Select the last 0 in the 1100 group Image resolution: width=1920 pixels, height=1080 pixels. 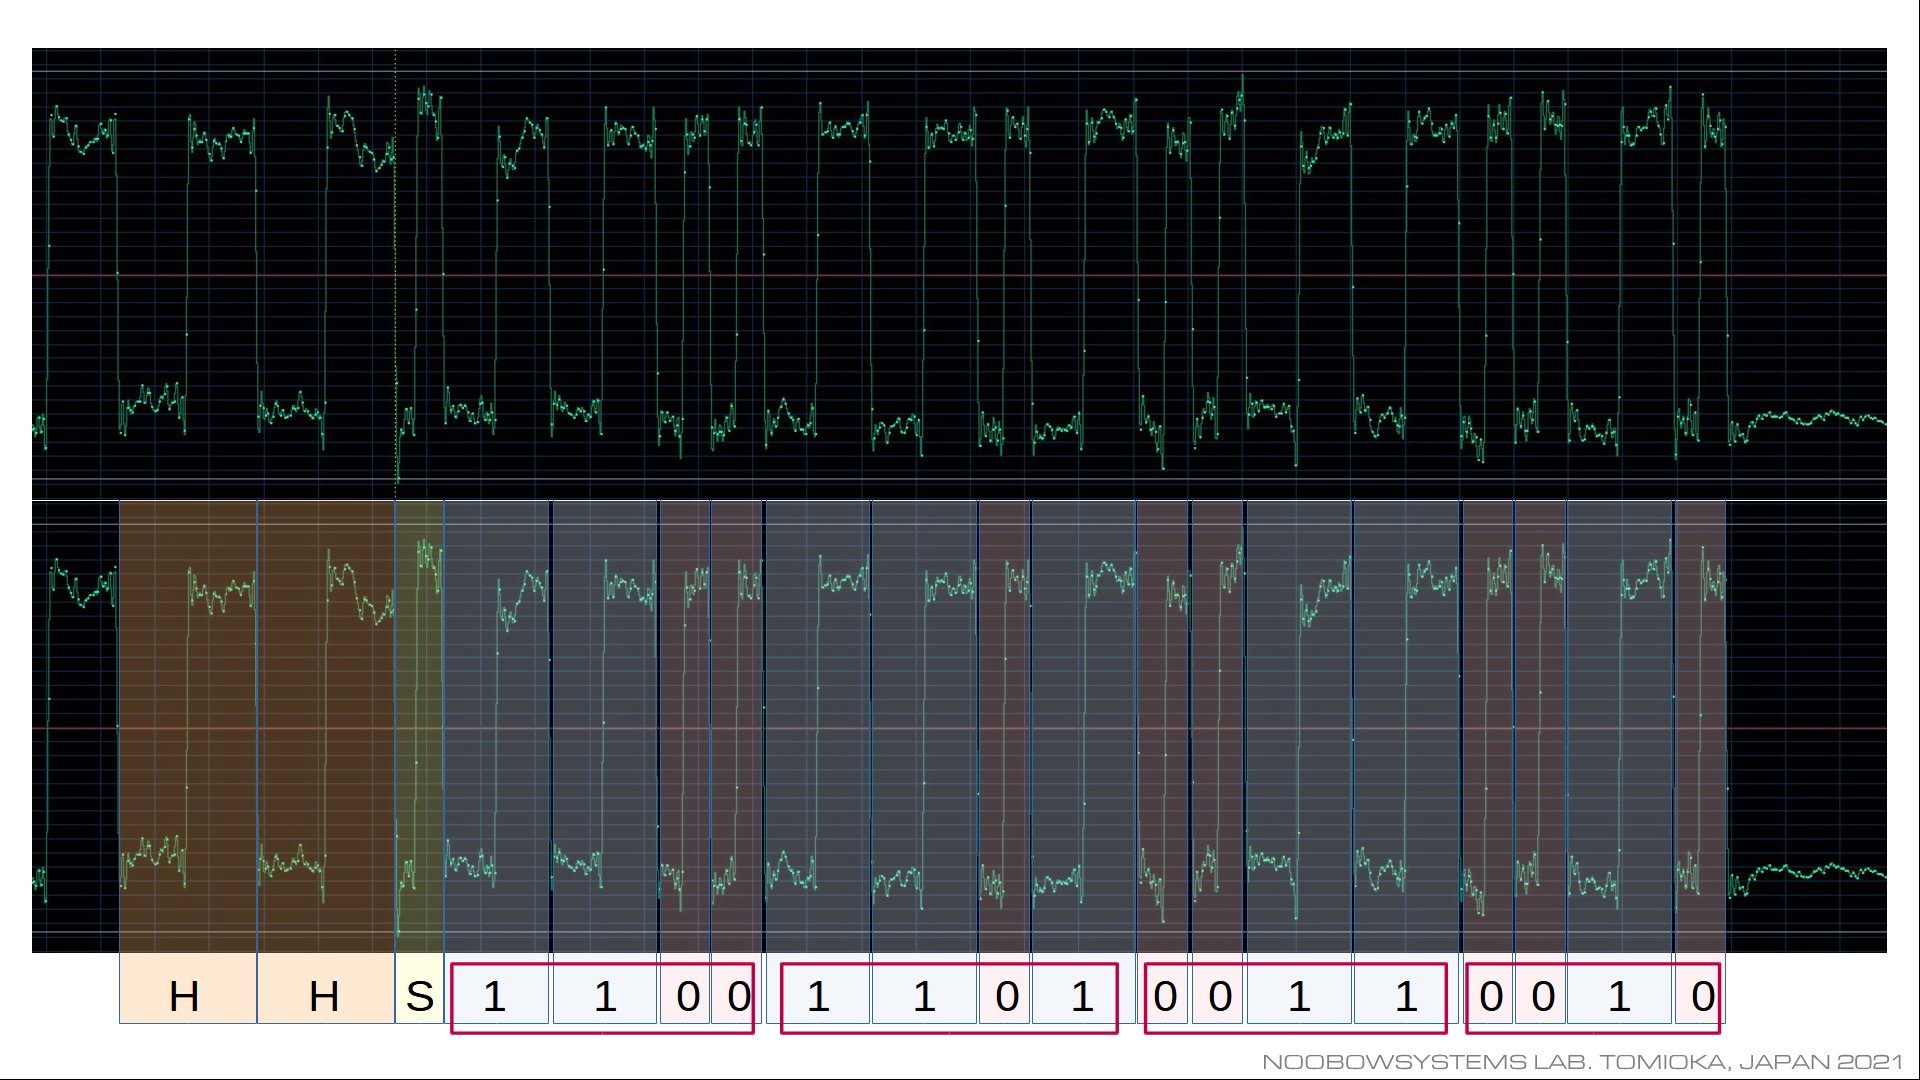tap(737, 988)
